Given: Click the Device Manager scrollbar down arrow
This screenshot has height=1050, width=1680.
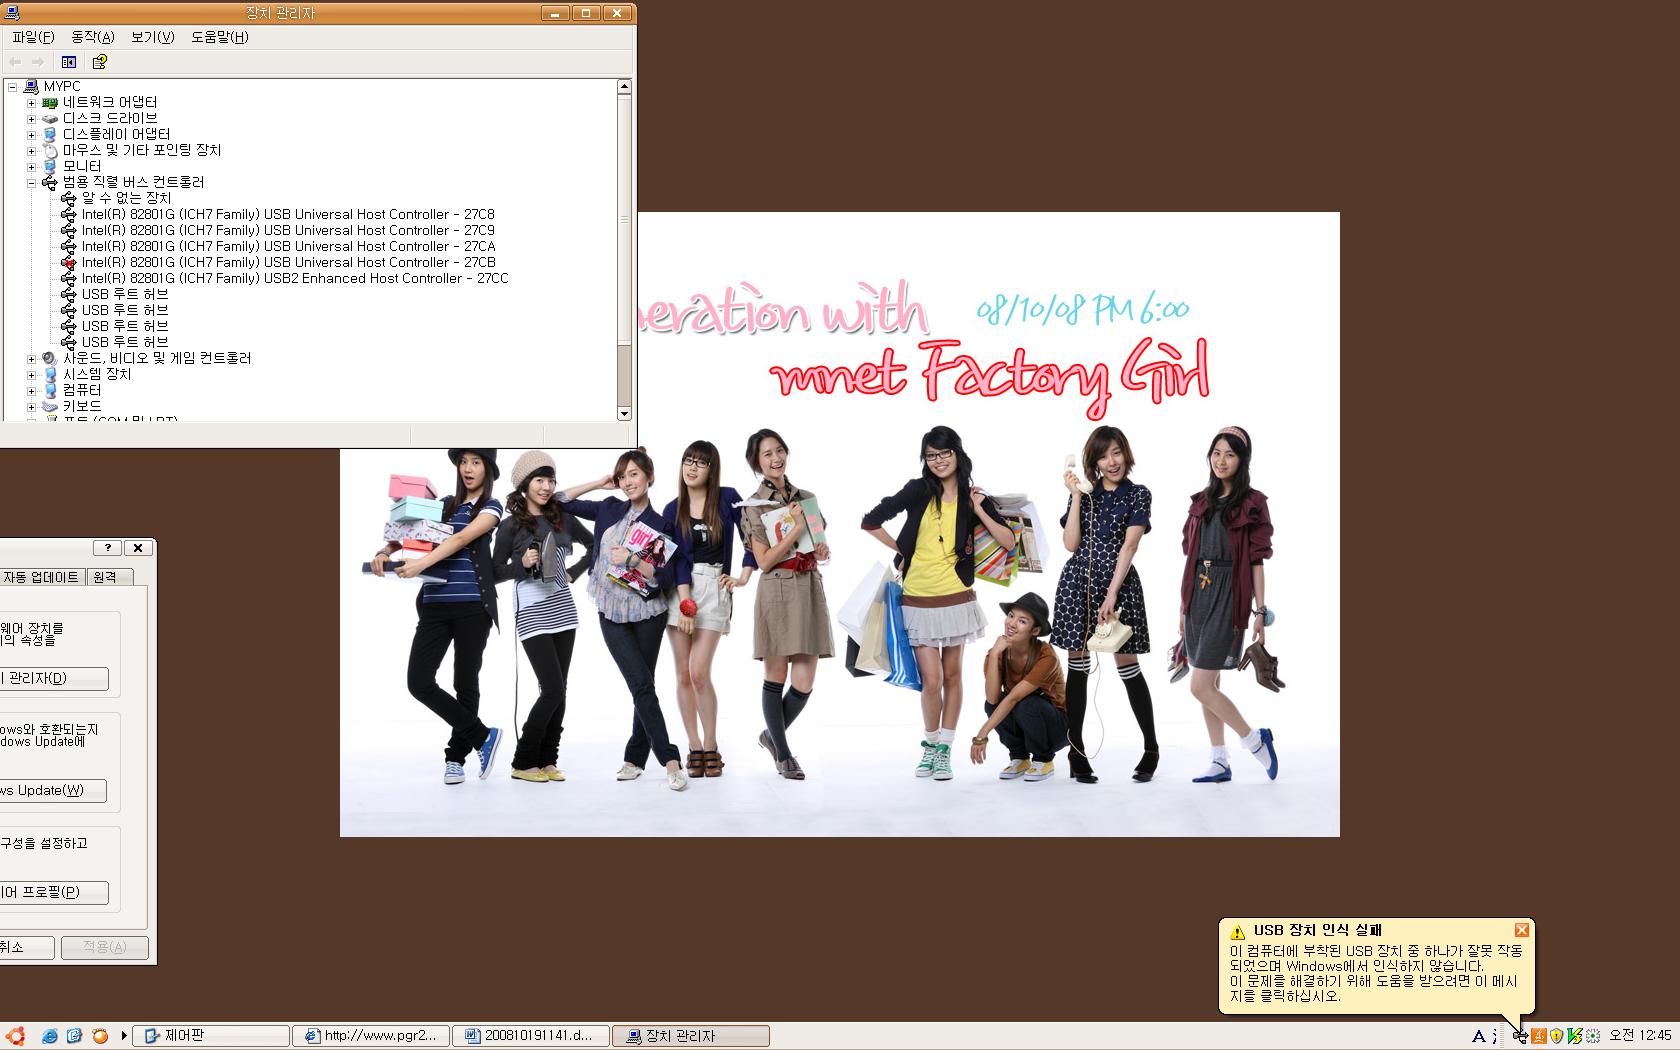Looking at the screenshot, I should tap(624, 413).
